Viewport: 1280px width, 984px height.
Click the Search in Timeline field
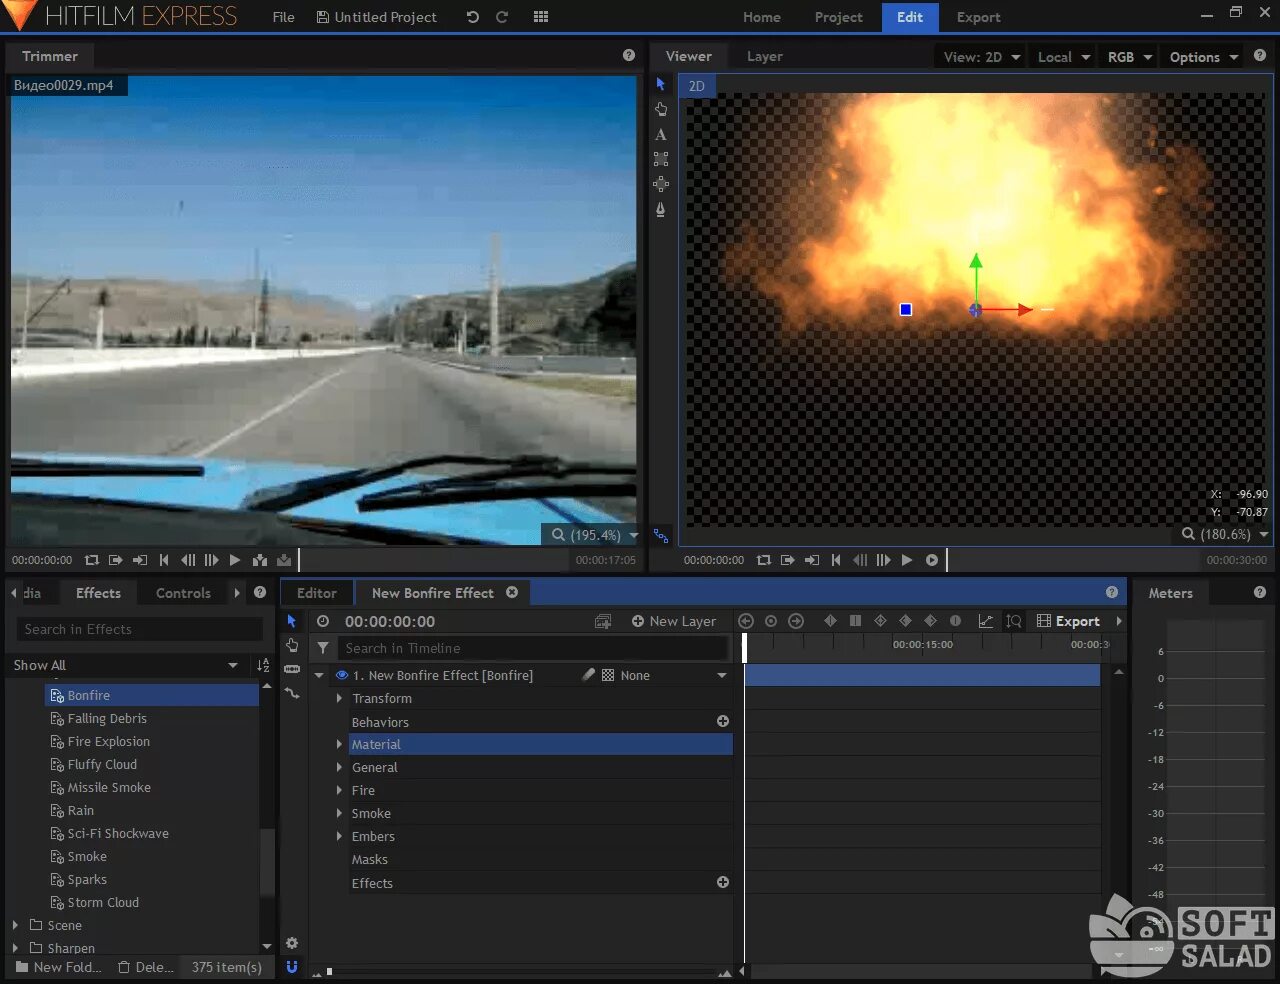(x=533, y=648)
